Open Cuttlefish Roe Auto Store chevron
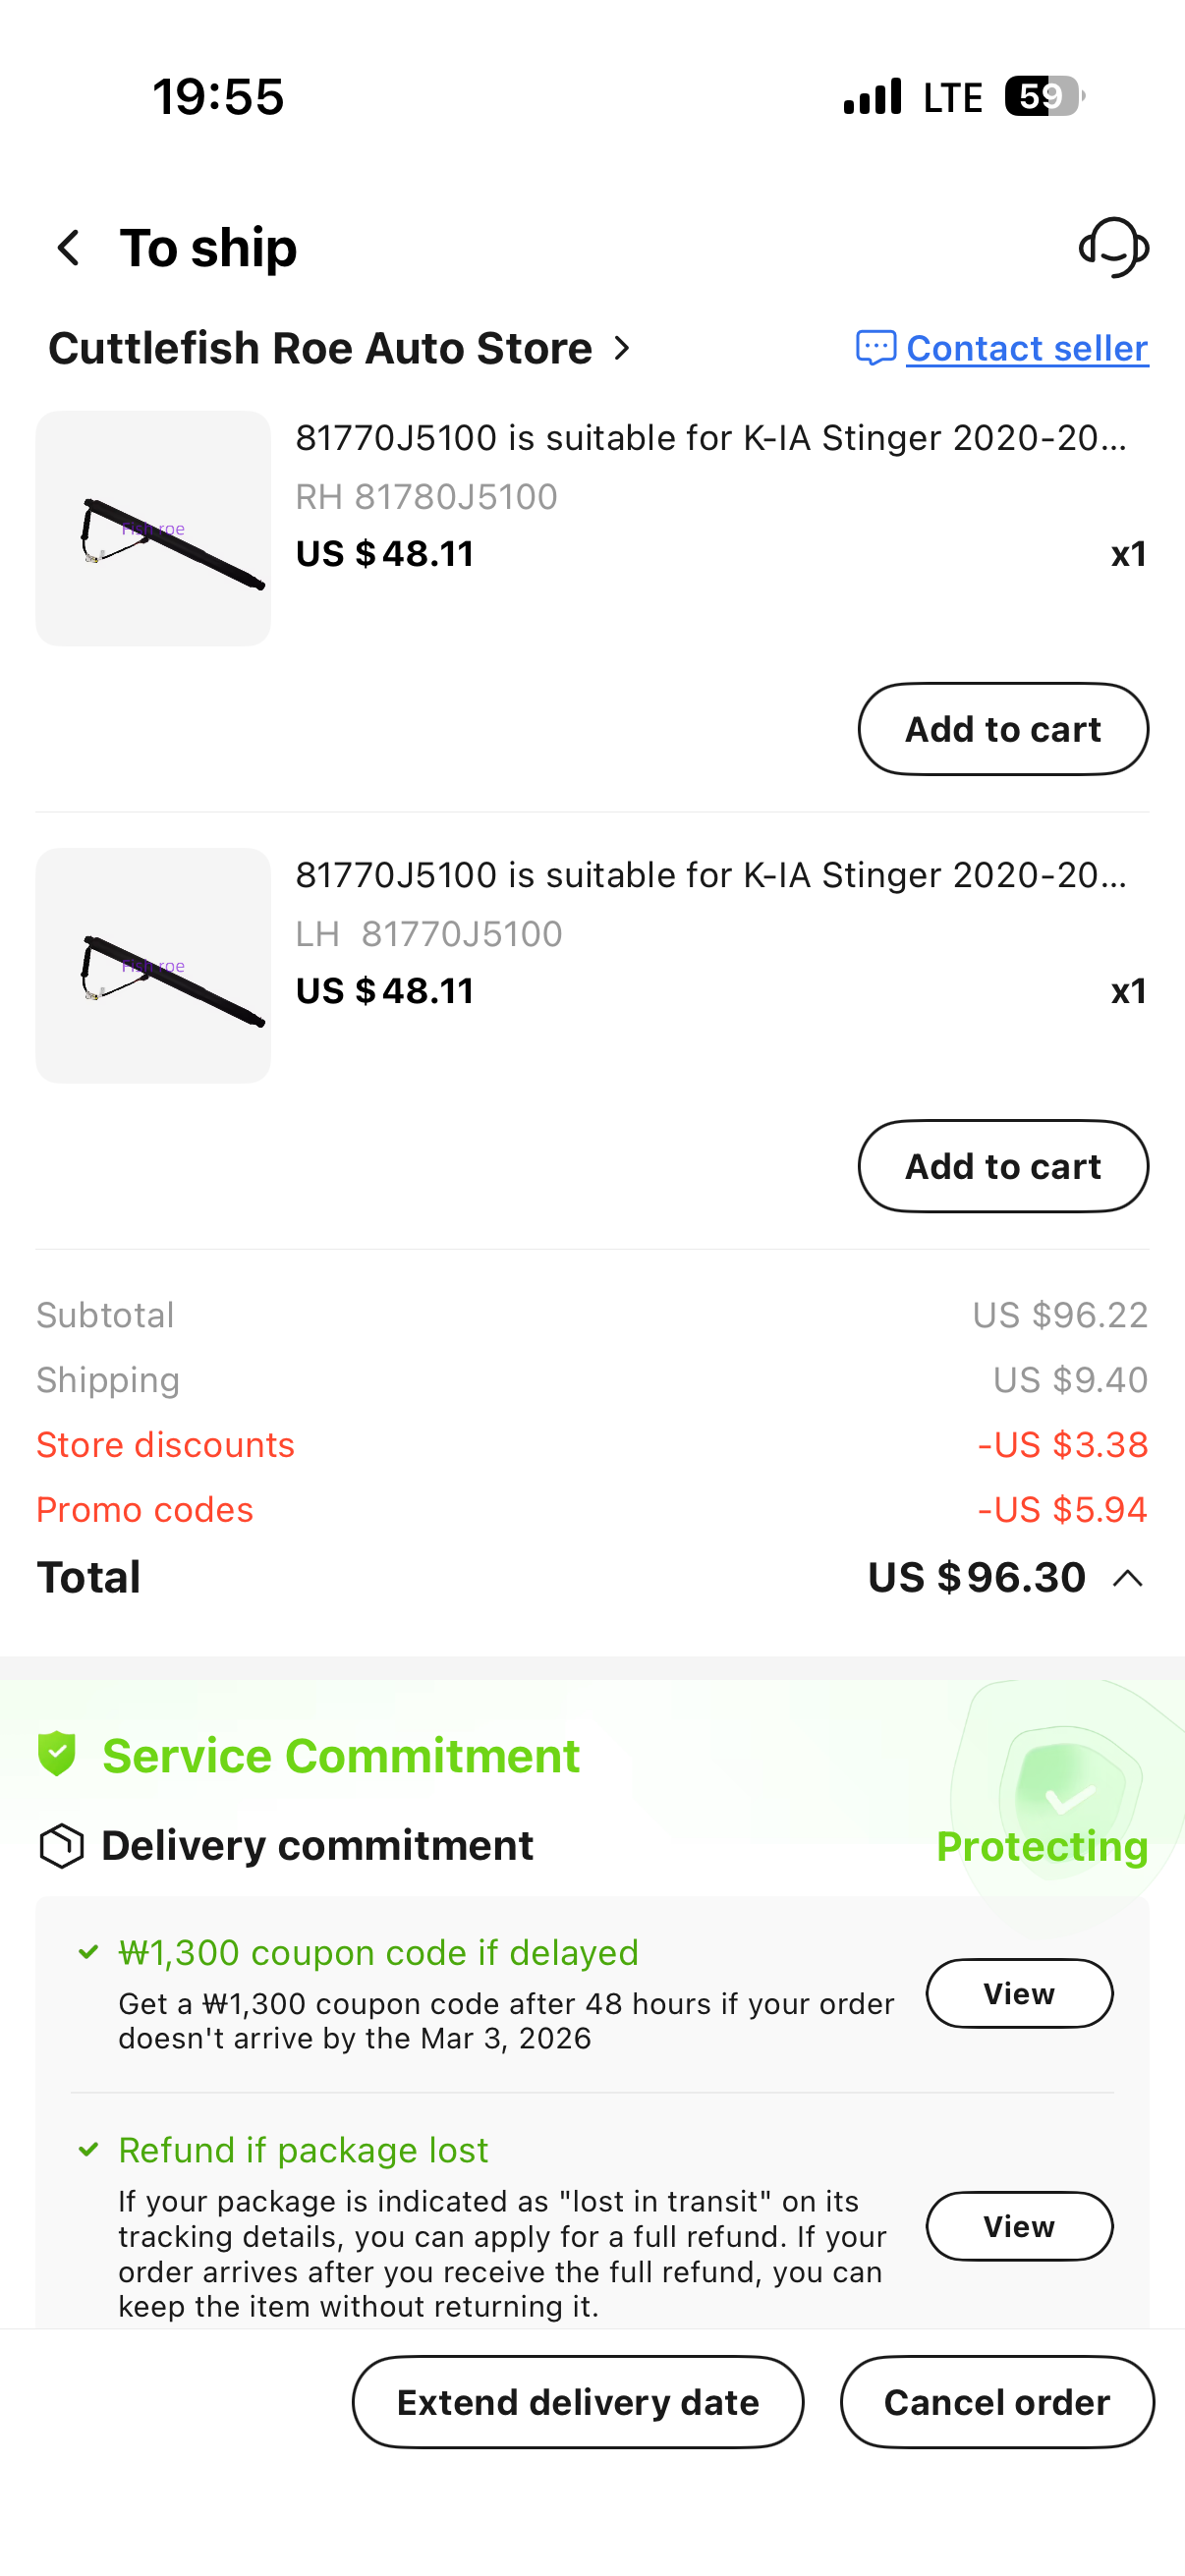This screenshot has height=2576, width=1185. pyautogui.click(x=623, y=348)
